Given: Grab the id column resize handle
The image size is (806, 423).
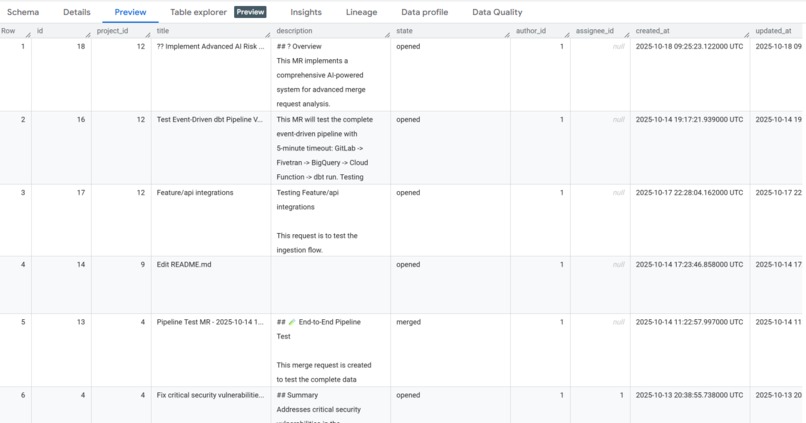Looking at the screenshot, I should click(x=88, y=35).
